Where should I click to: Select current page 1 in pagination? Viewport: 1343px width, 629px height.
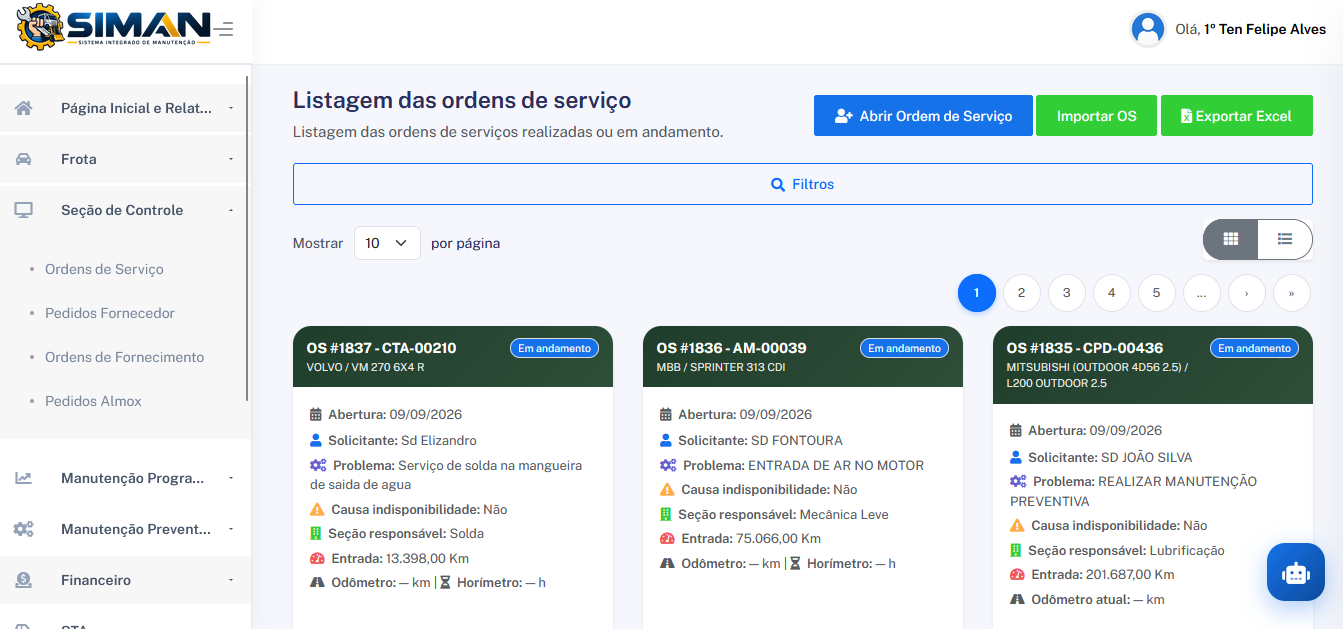(x=977, y=293)
